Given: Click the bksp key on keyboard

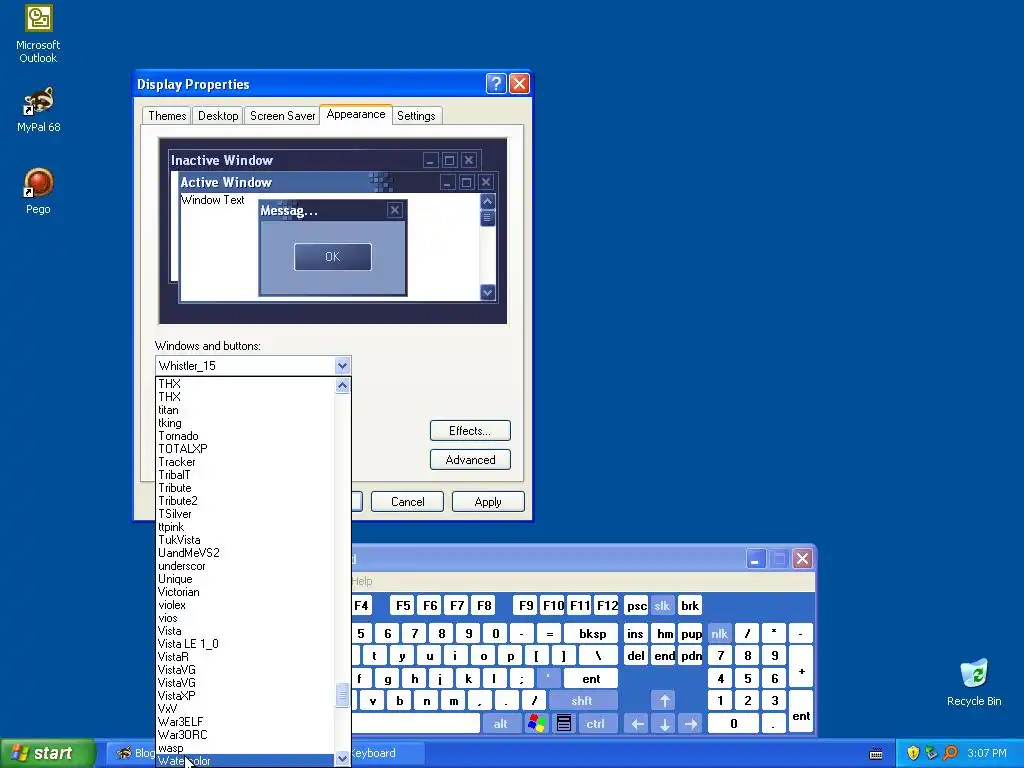Looking at the screenshot, I should pyautogui.click(x=592, y=633).
